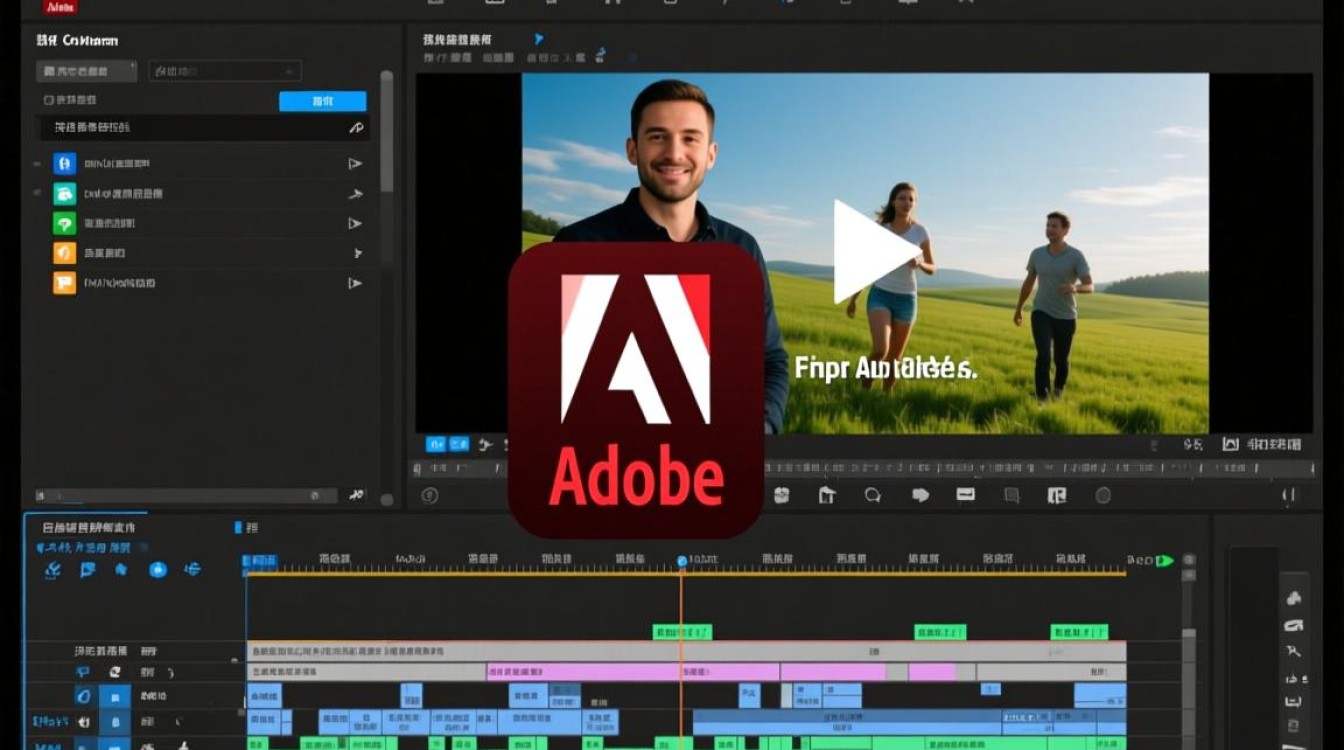Expand the arrow on the orange-icon list row
This screenshot has height=750, width=1344.
357,254
